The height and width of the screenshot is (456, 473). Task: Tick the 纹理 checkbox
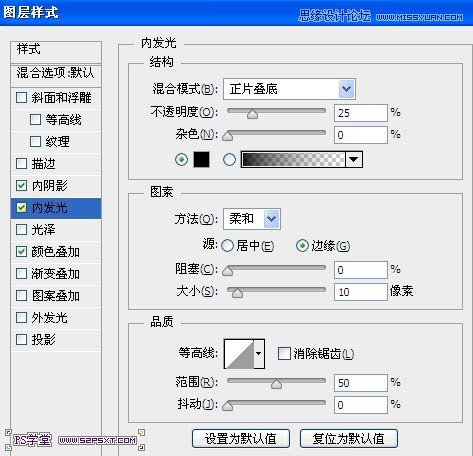pos(35,142)
